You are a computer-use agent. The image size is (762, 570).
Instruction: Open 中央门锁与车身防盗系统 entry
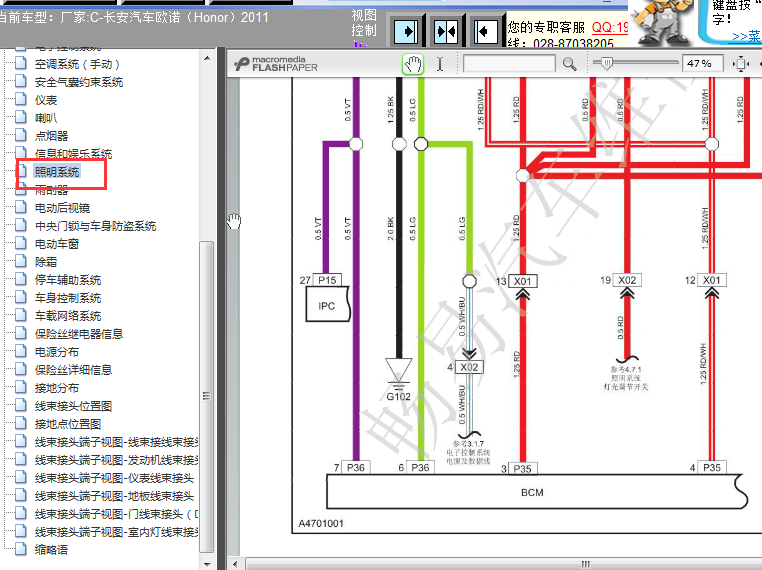point(95,226)
